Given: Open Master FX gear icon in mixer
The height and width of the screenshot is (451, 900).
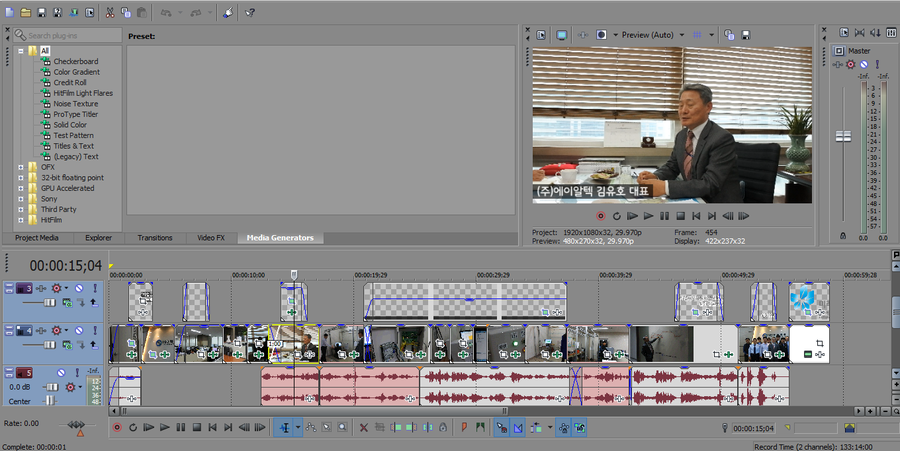Looking at the screenshot, I should click(x=851, y=64).
